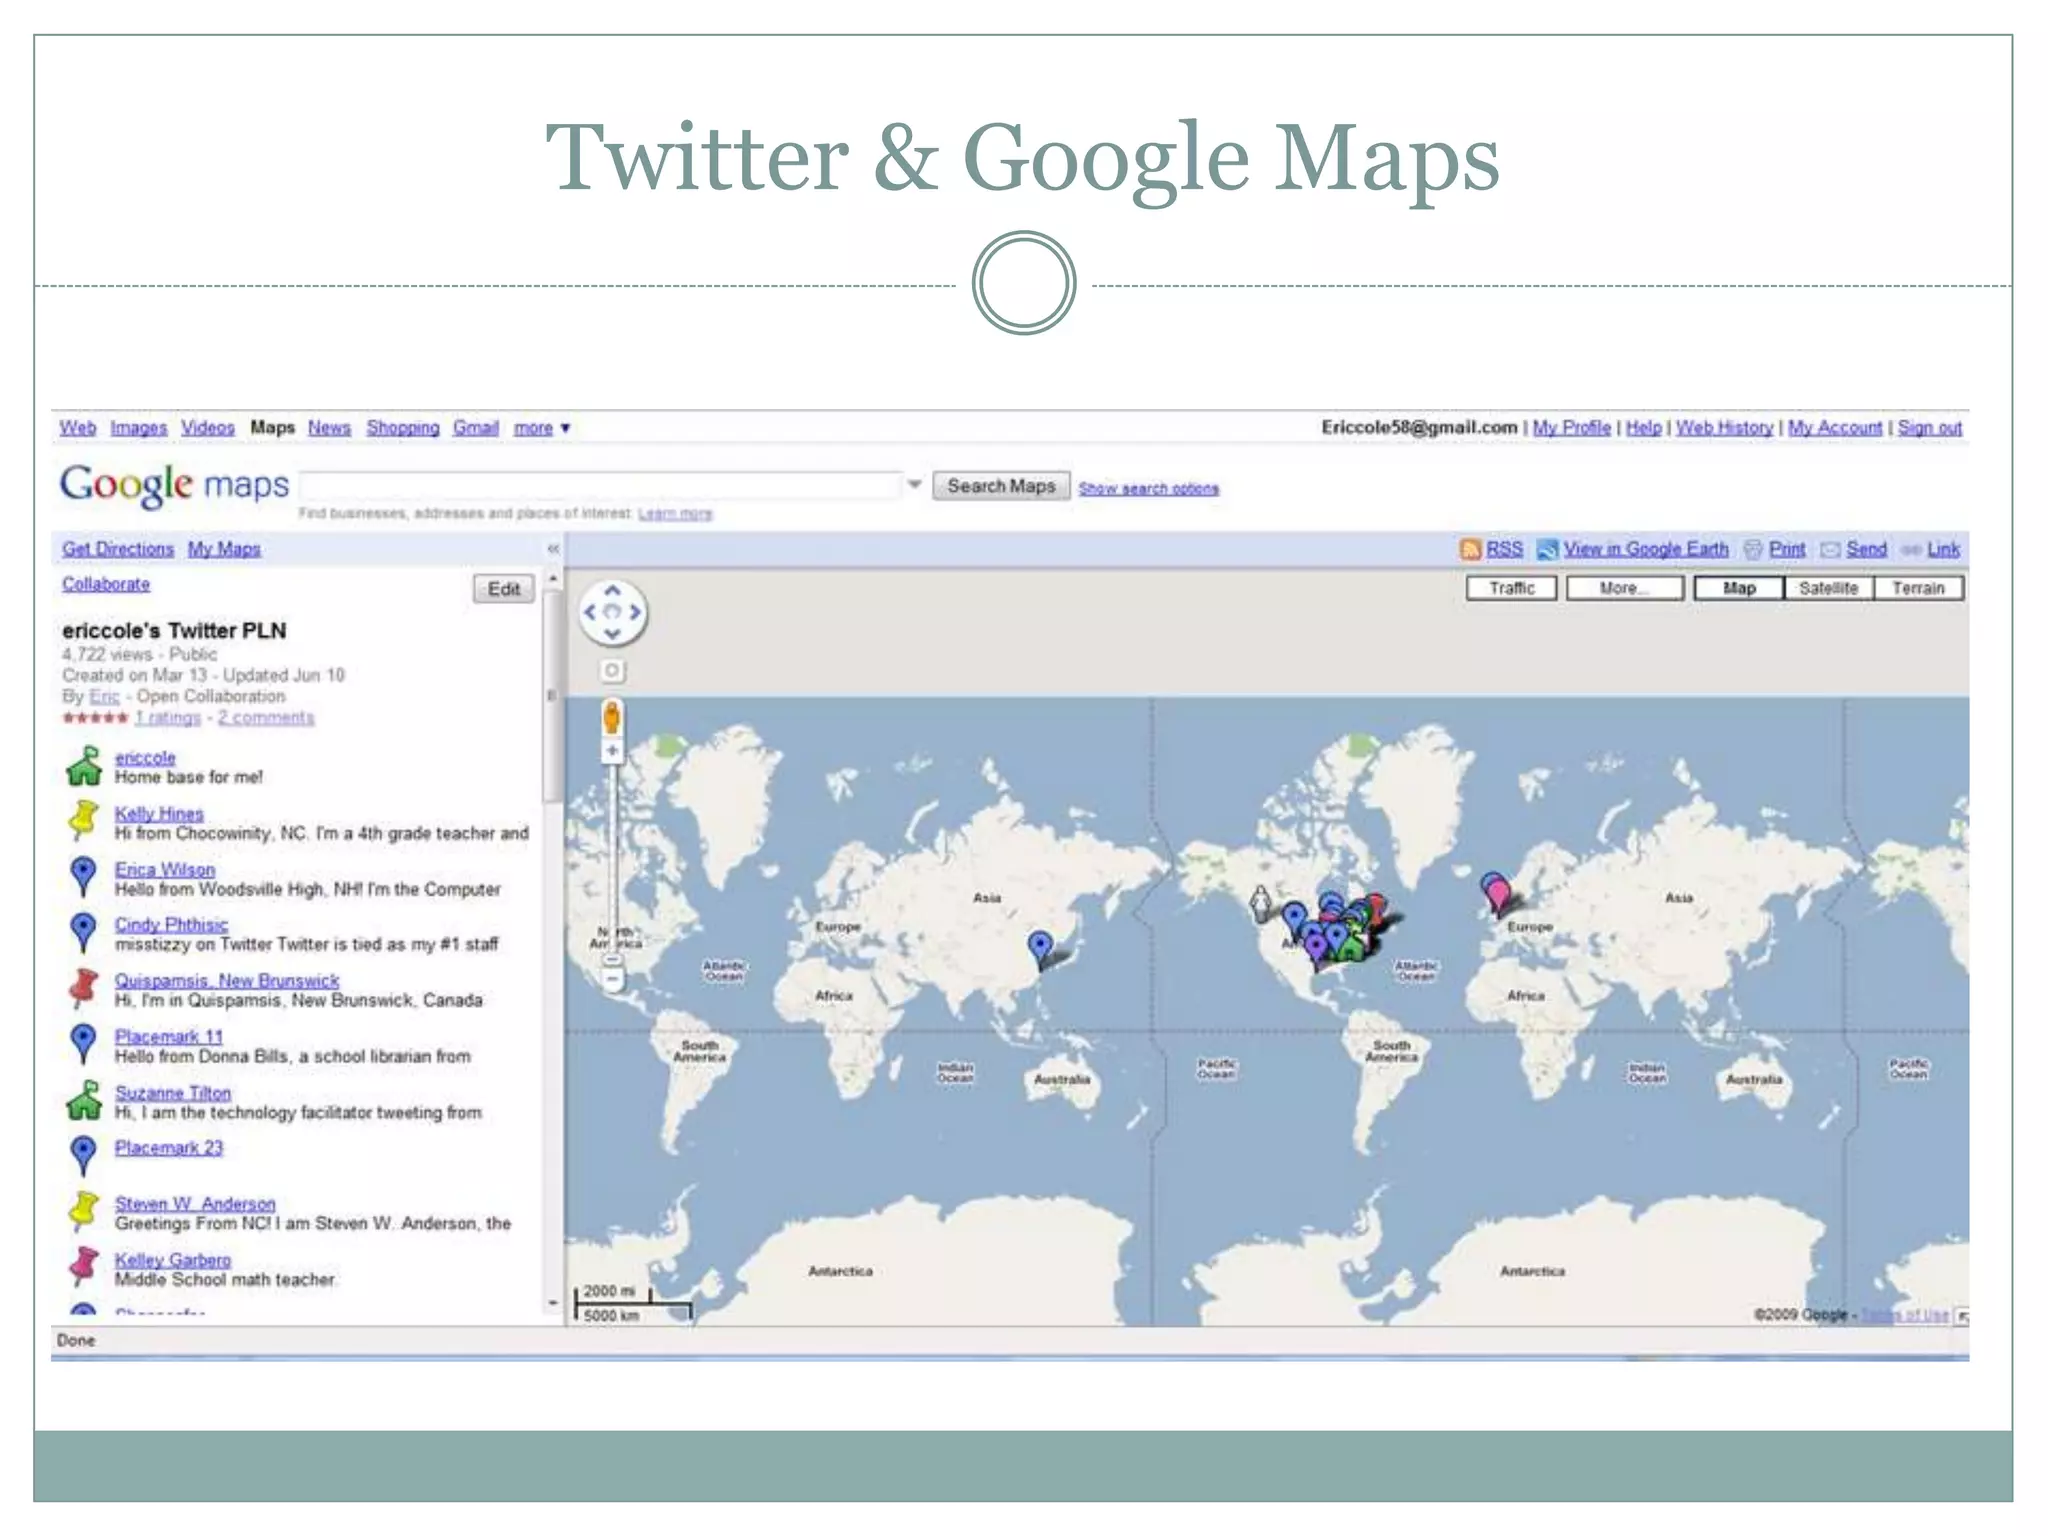Click the blue marker on China in map

coord(1041,948)
